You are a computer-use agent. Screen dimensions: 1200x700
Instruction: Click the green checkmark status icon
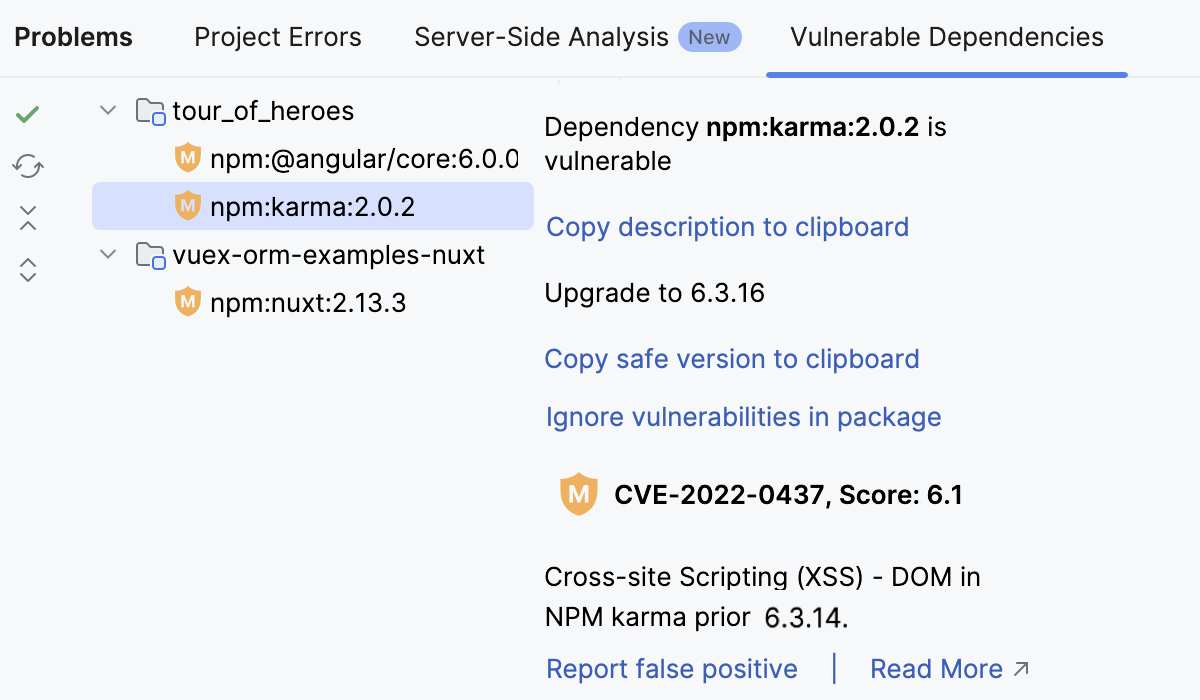click(x=27, y=113)
